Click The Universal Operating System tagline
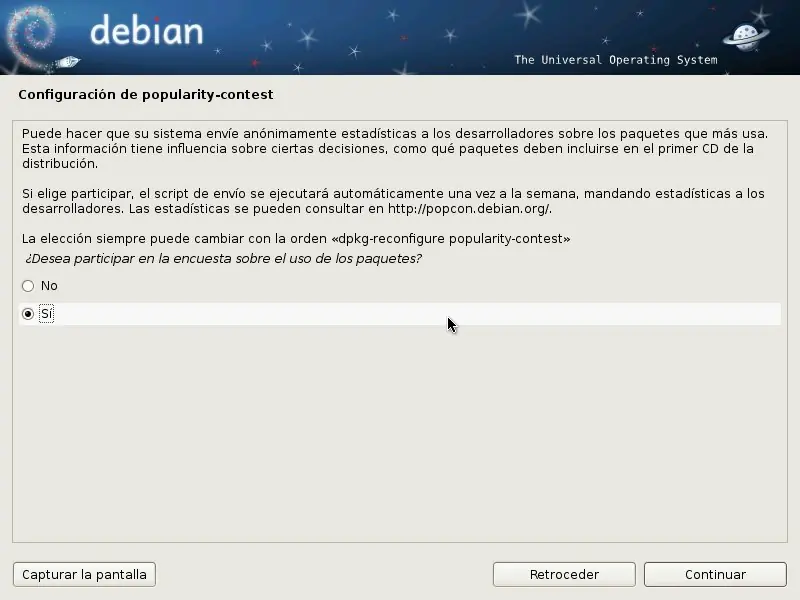The width and height of the screenshot is (800, 600). 617,60
